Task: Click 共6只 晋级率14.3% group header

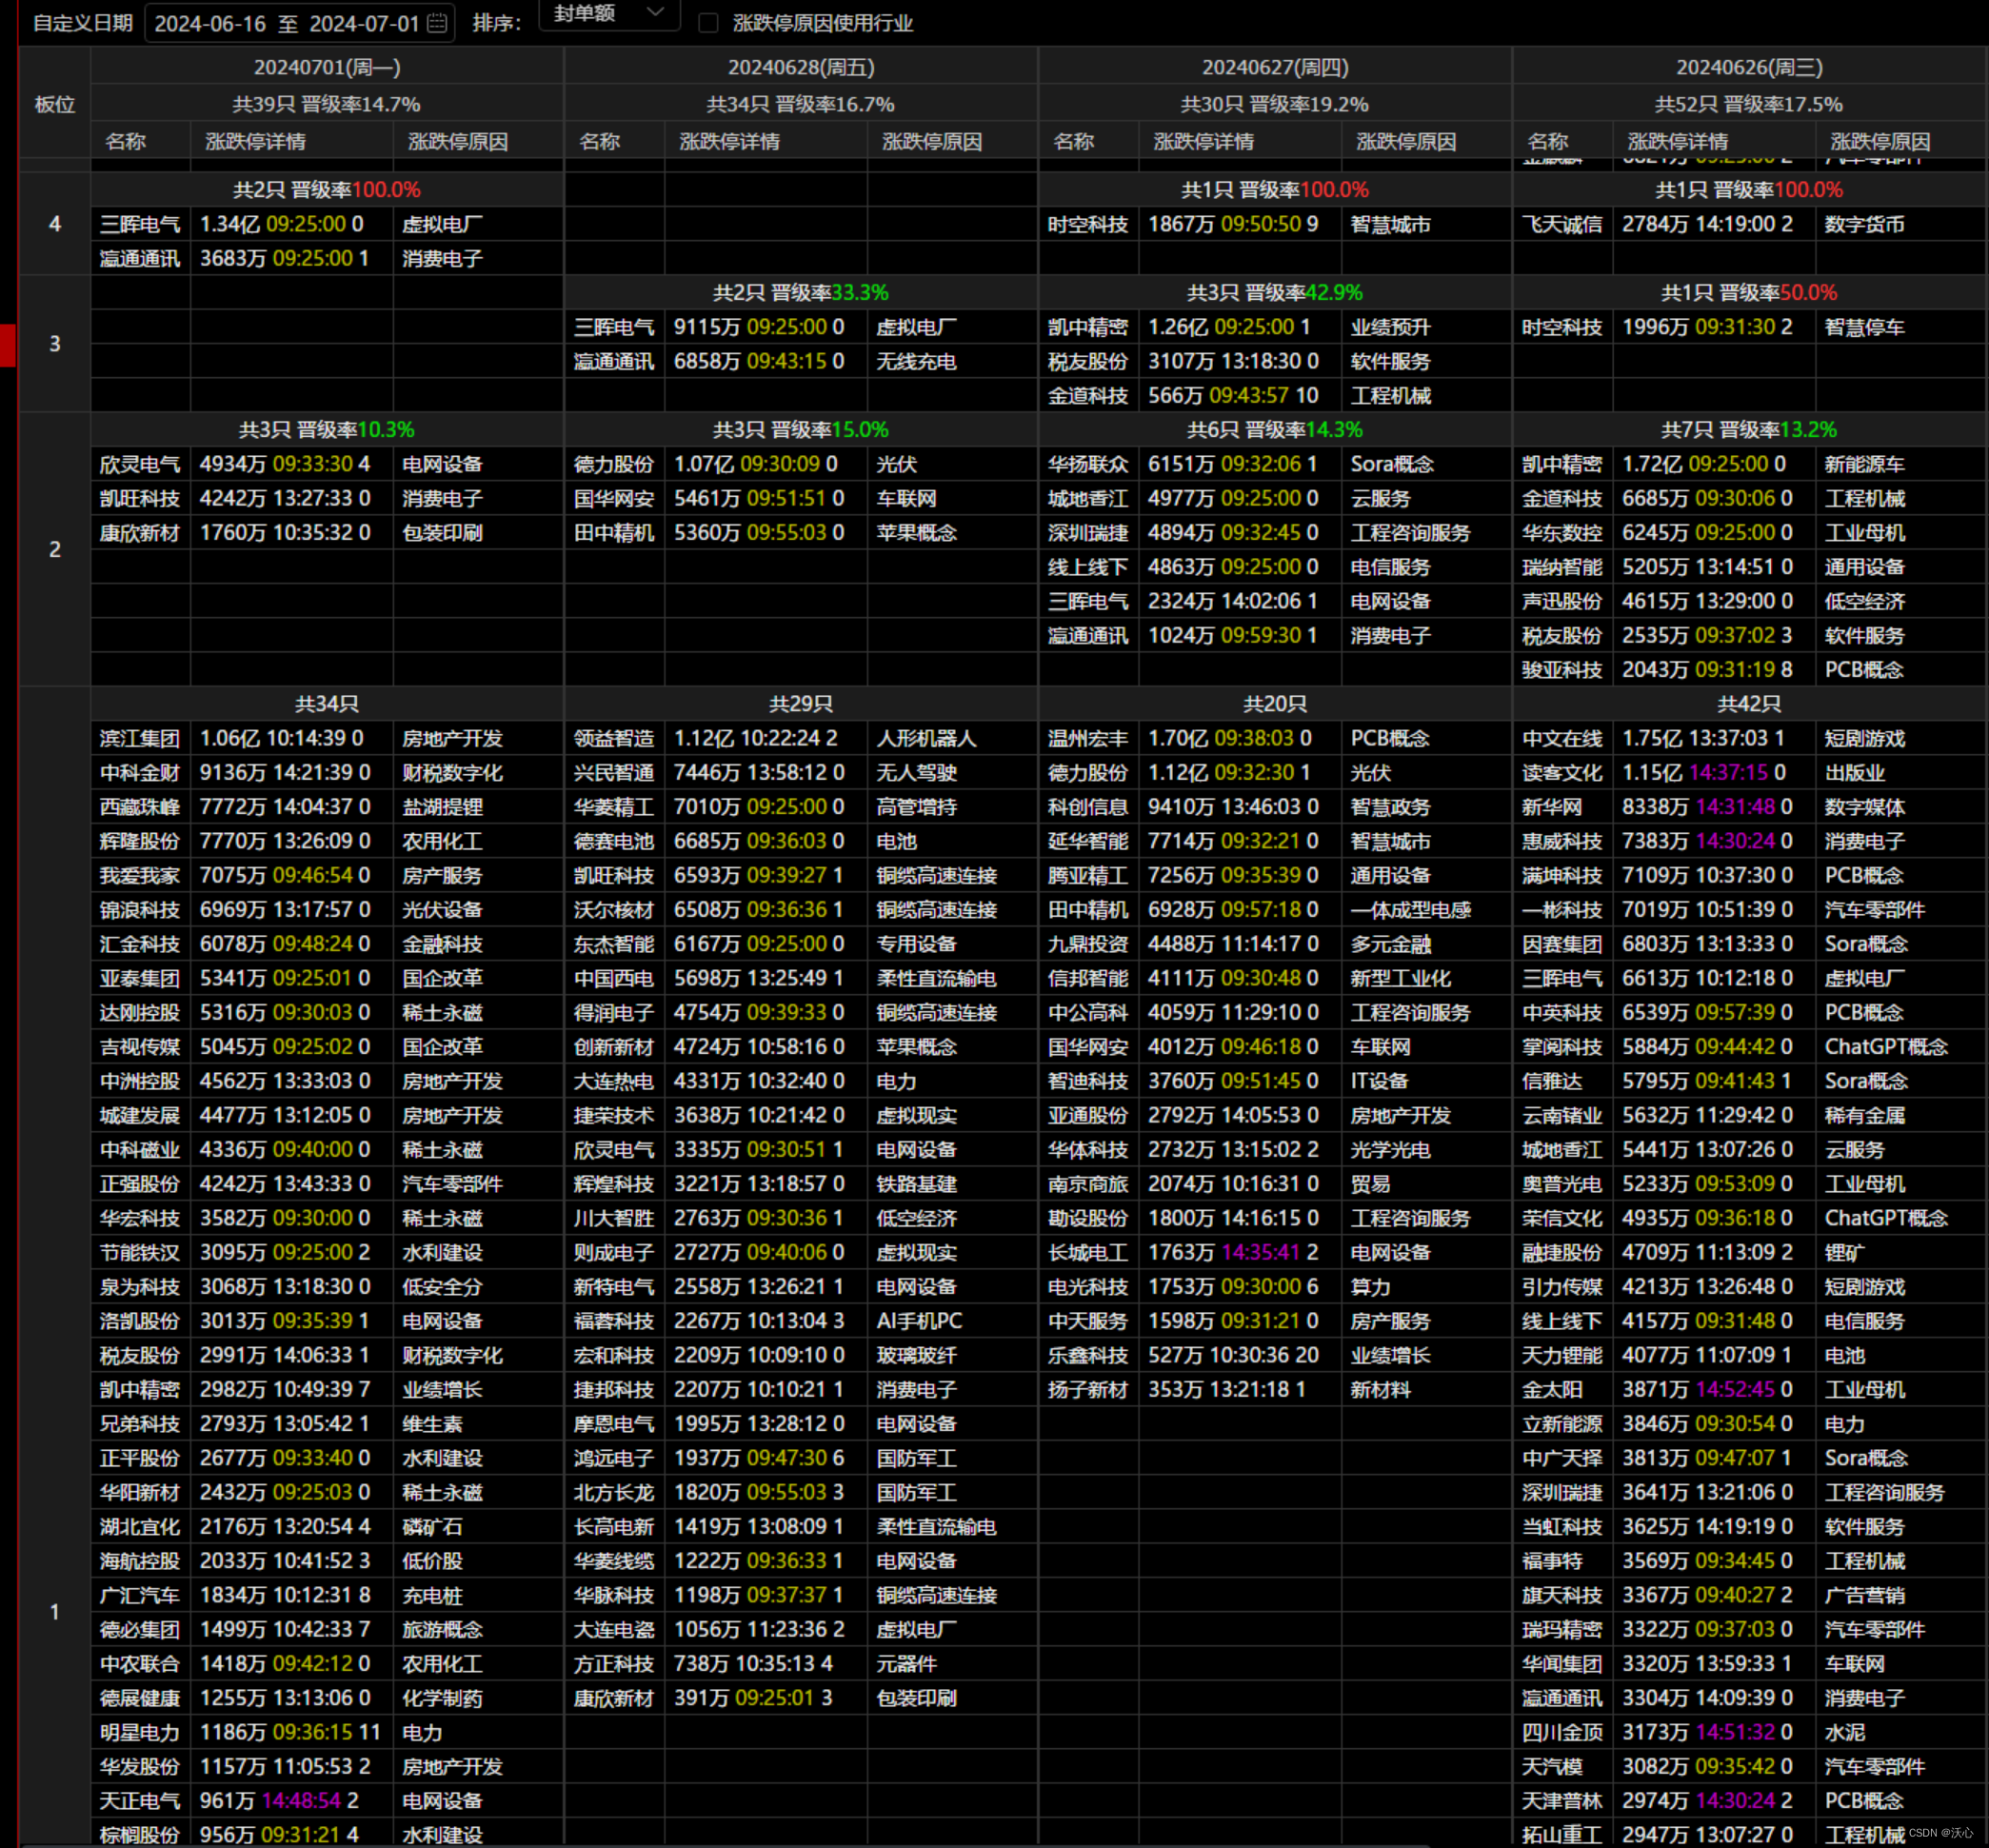Action: tap(1275, 430)
